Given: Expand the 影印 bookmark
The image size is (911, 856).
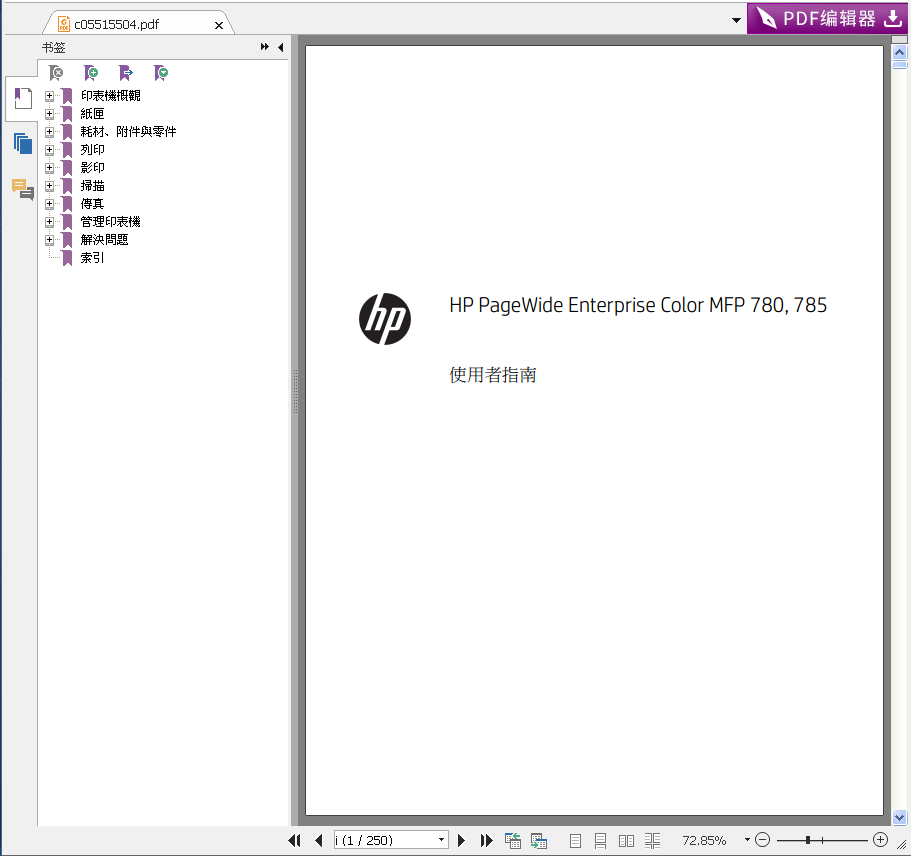Looking at the screenshot, I should pyautogui.click(x=49, y=168).
